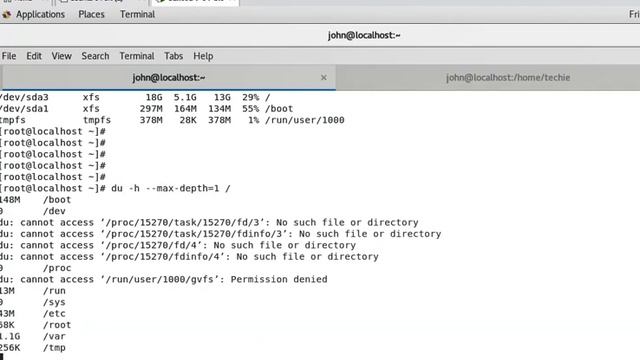
Task: Click the /dev/sda1 /boot row
Action: pyautogui.click(x=147, y=109)
